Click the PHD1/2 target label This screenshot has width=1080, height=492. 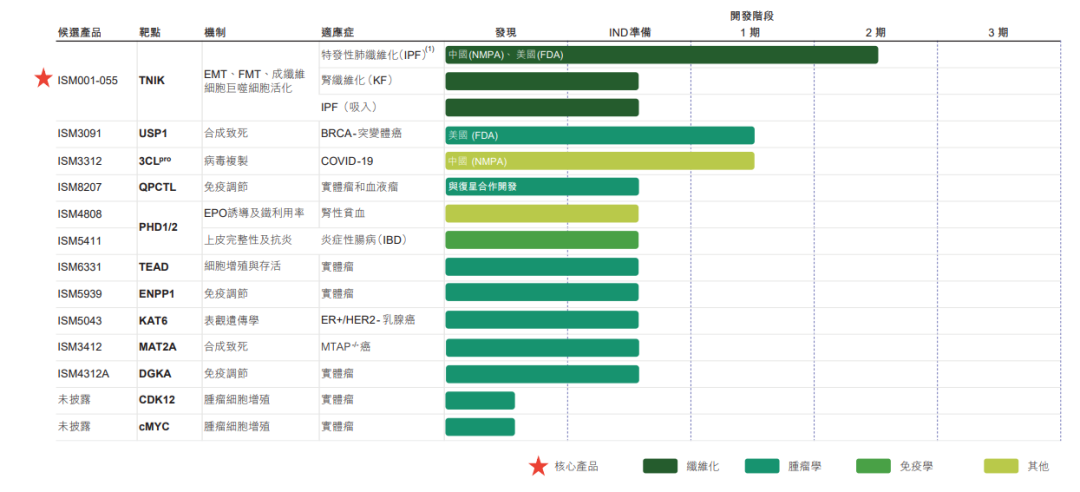(x=160, y=227)
